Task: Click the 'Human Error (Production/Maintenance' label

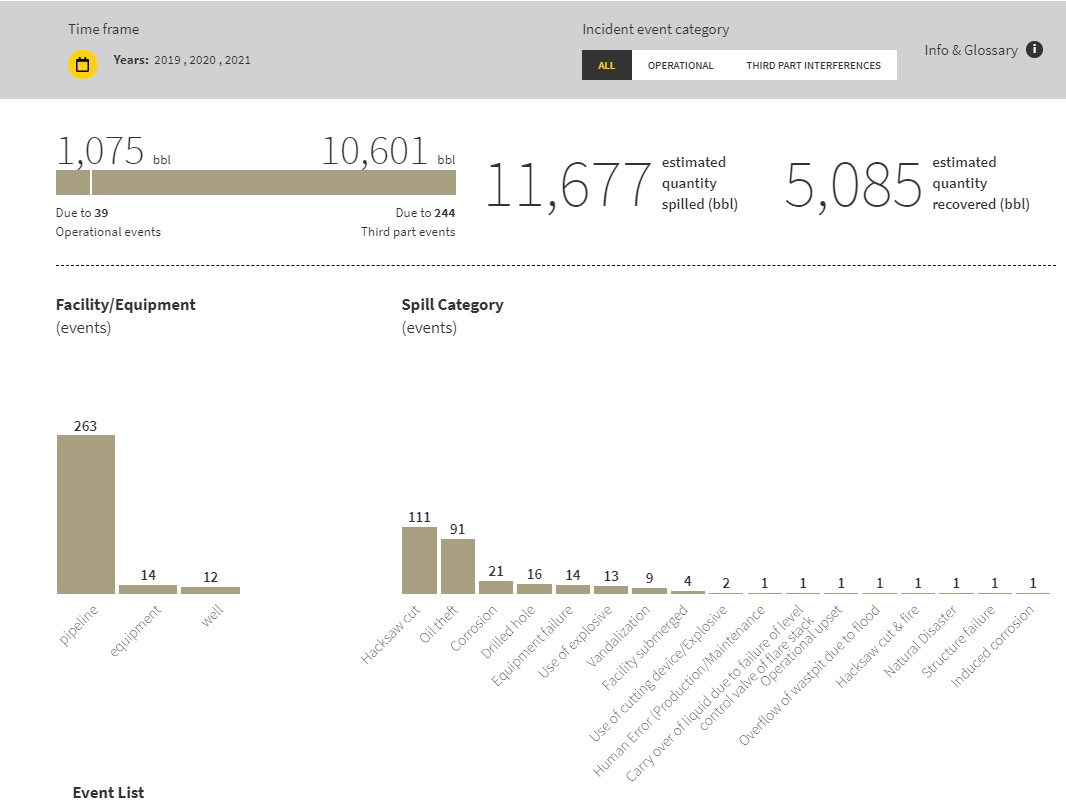Action: click(678, 690)
